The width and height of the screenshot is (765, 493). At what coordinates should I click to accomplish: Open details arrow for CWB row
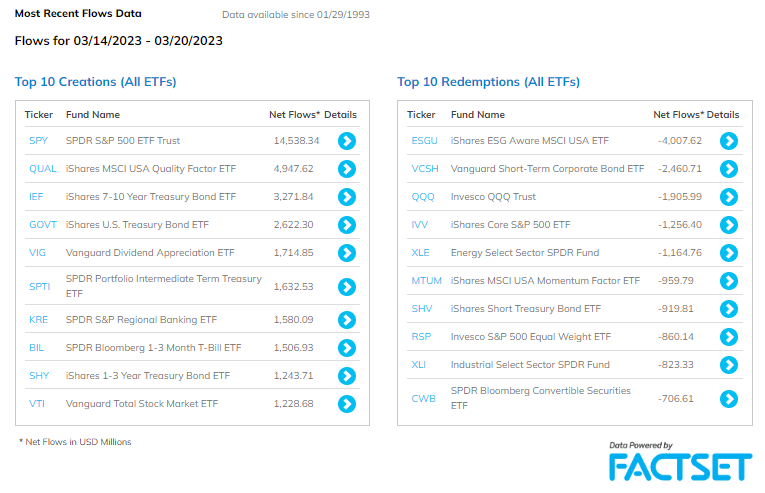pyautogui.click(x=729, y=399)
